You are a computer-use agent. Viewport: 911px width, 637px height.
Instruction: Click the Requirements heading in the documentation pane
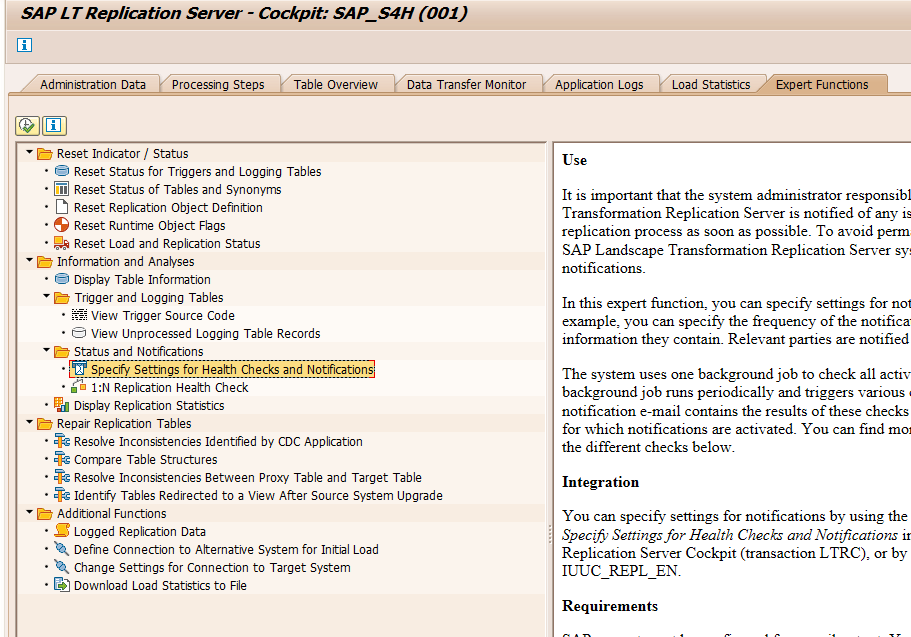pyautogui.click(x=610, y=606)
